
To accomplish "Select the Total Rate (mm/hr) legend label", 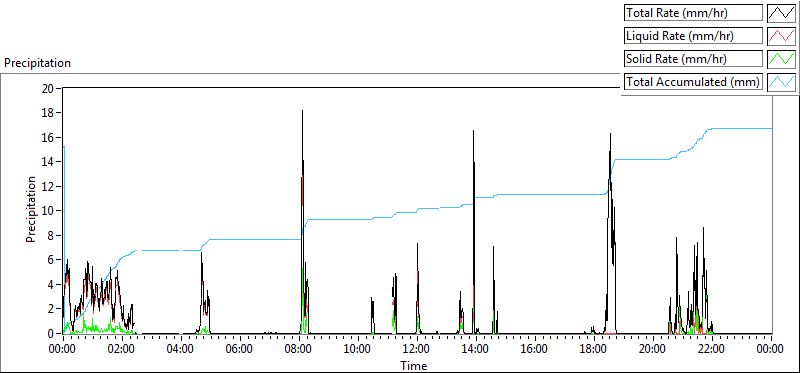I will 693,13.
